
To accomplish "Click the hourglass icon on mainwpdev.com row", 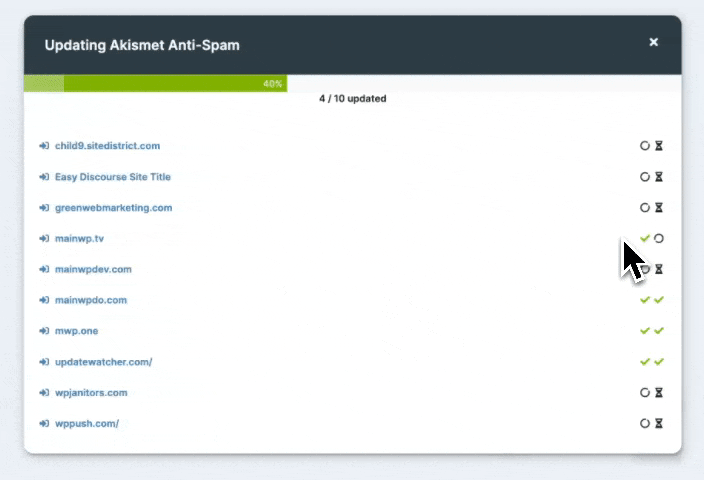I will pos(659,269).
